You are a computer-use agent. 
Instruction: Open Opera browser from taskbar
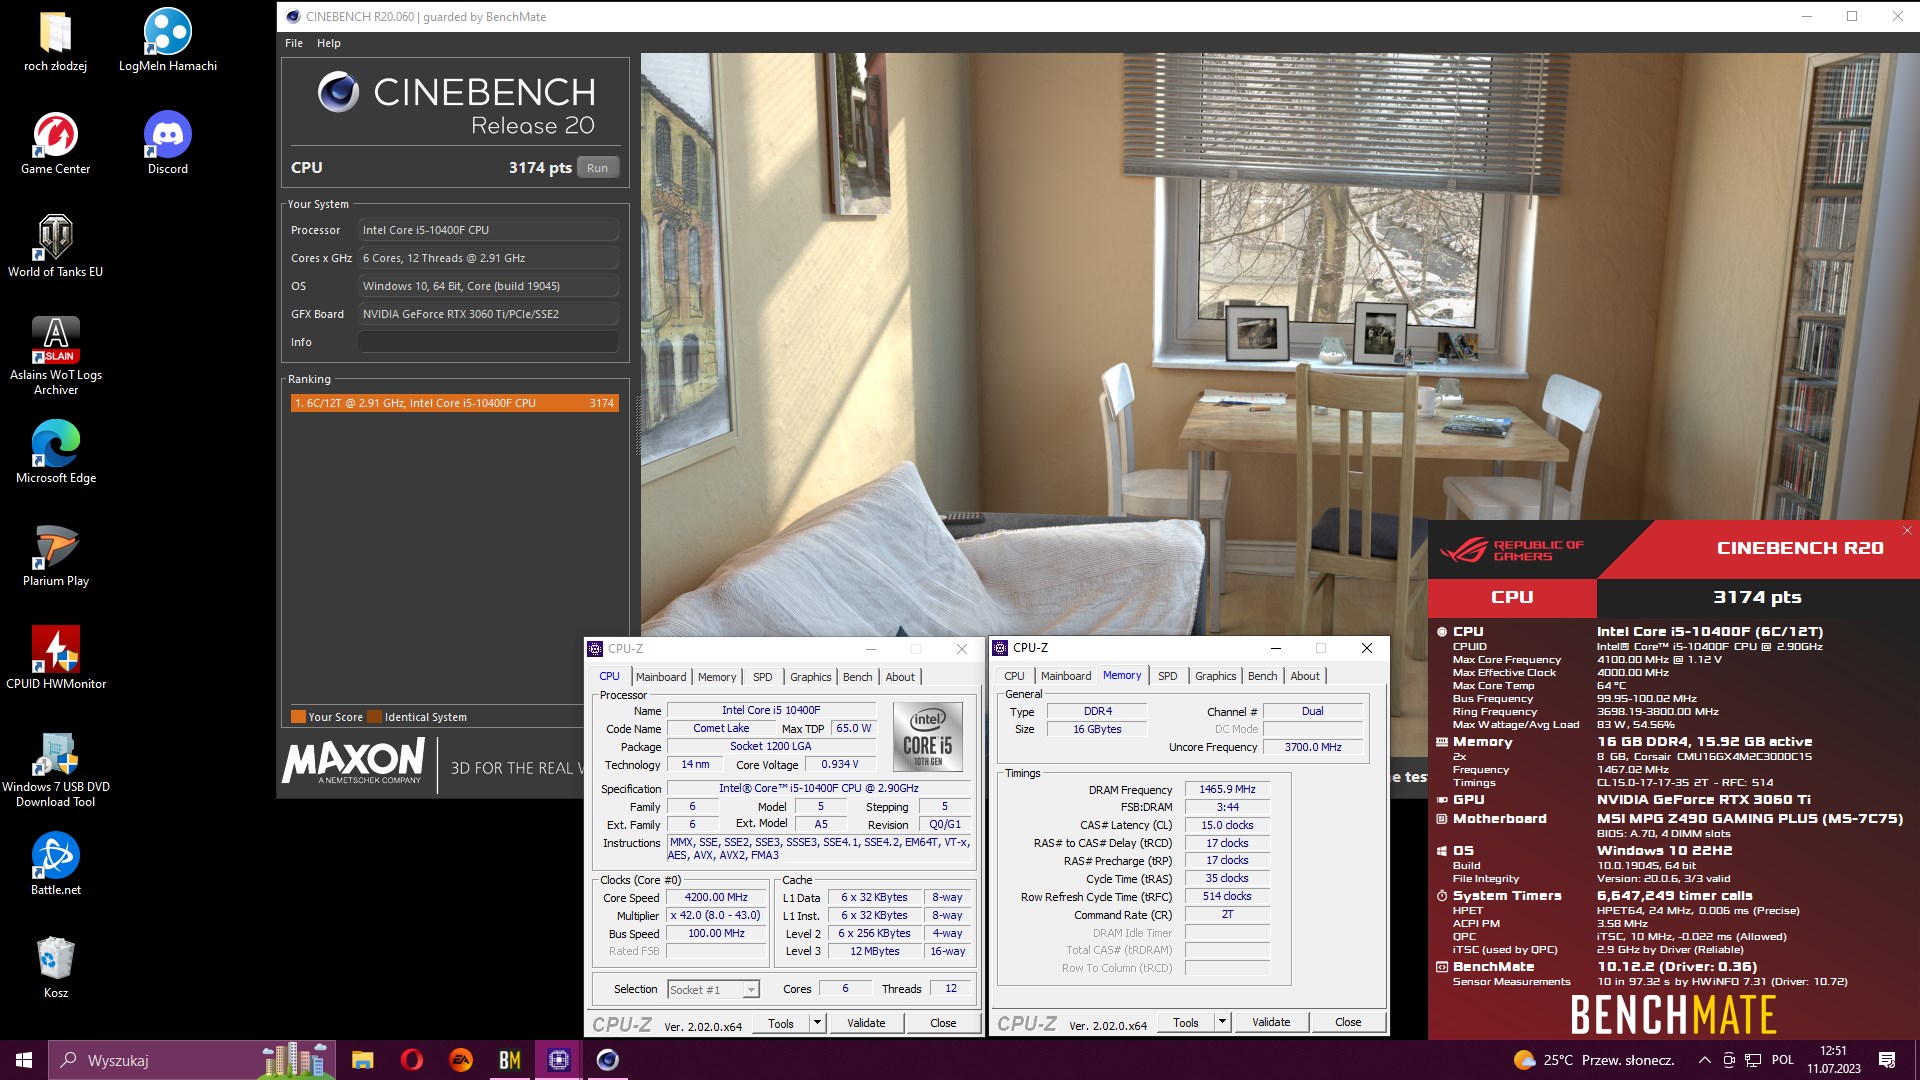click(412, 1060)
